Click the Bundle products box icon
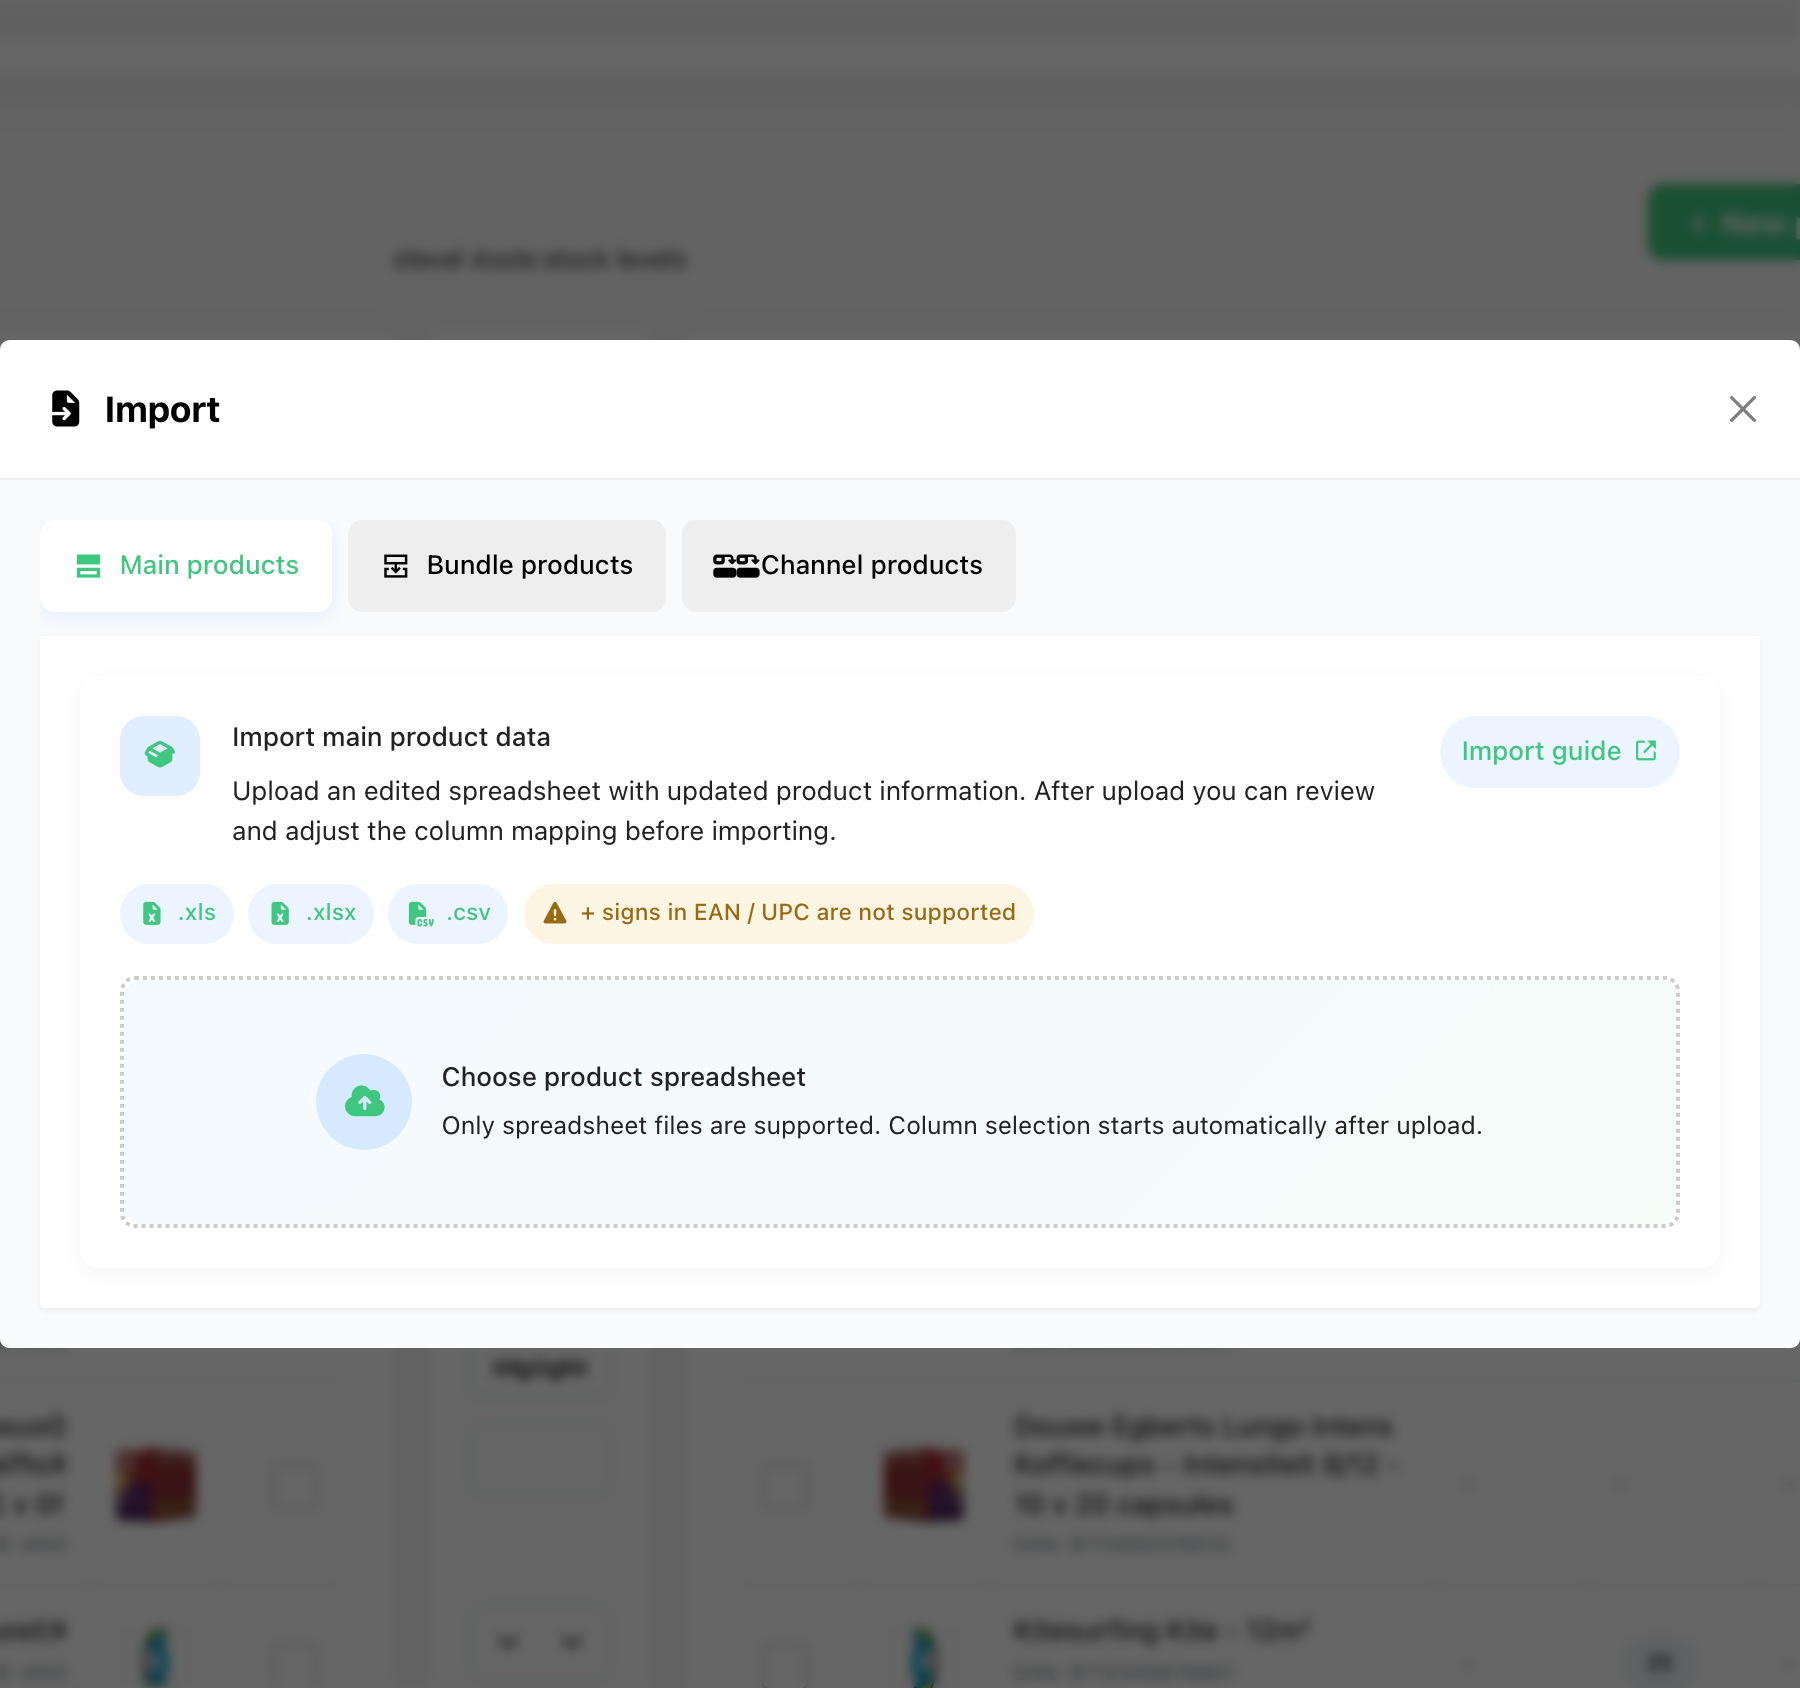The width and height of the screenshot is (1800, 1688). [x=396, y=566]
